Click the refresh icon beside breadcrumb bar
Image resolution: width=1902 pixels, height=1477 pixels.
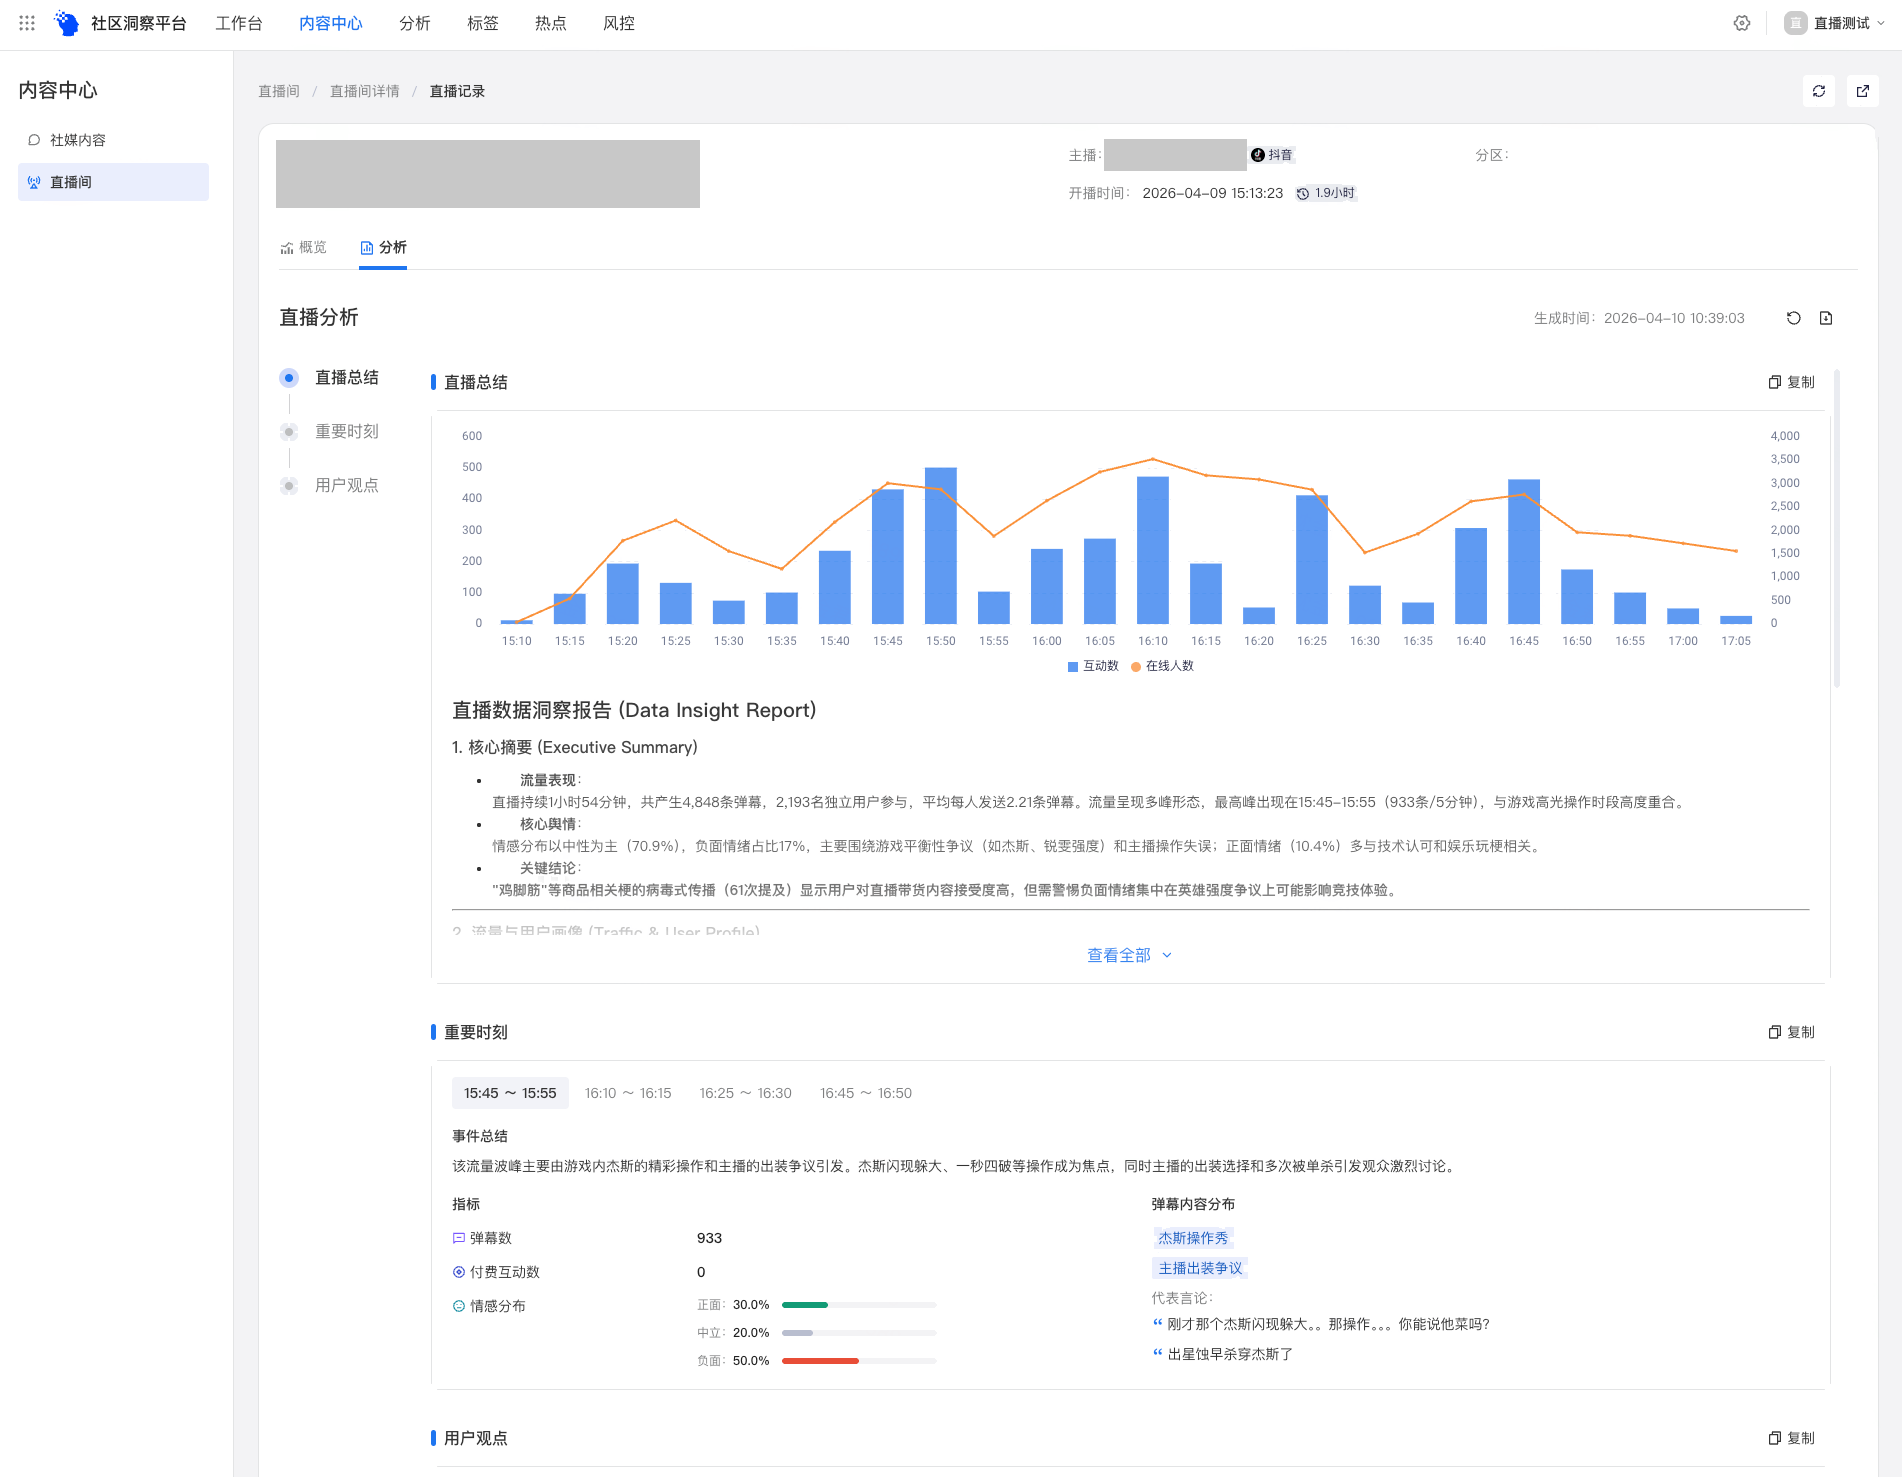click(1819, 91)
